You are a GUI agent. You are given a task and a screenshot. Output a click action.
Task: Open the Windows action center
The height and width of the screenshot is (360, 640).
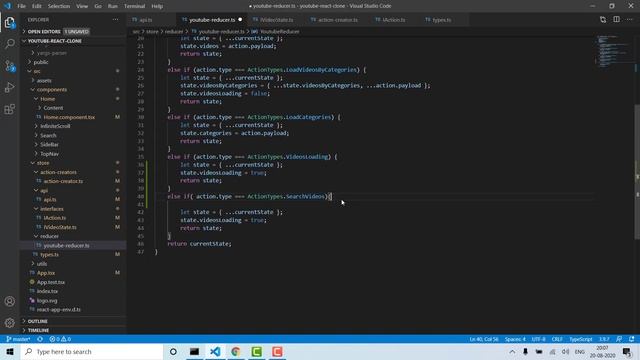click(x=628, y=351)
